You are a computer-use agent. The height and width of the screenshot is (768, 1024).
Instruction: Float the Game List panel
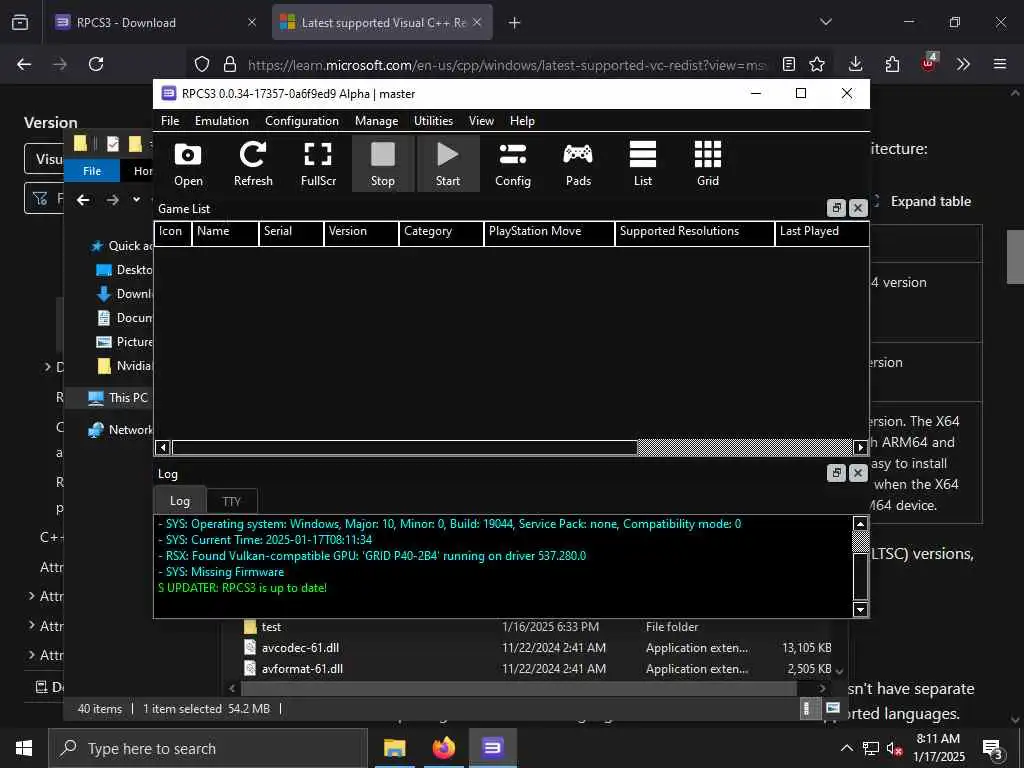836,208
